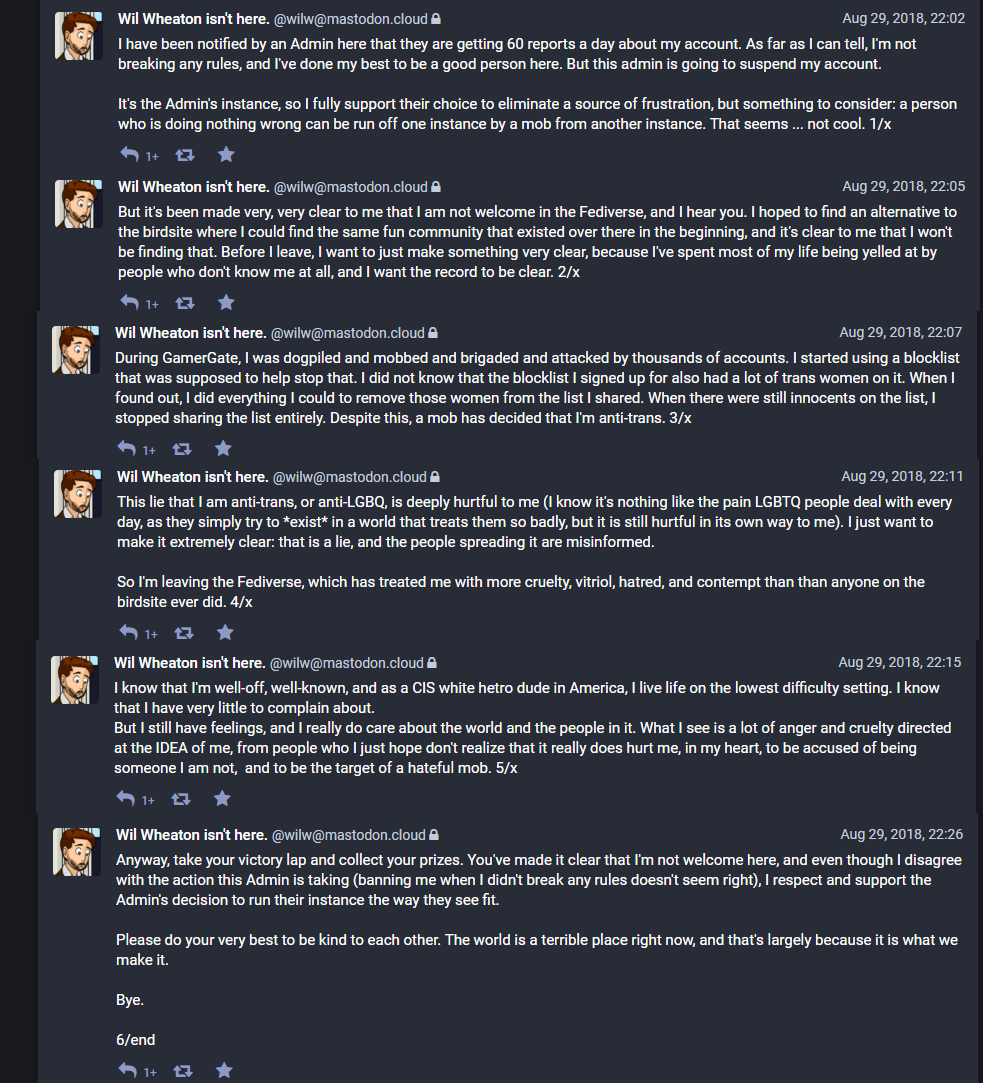
Task: Reply to the post ending with 4/x
Action: click(129, 632)
